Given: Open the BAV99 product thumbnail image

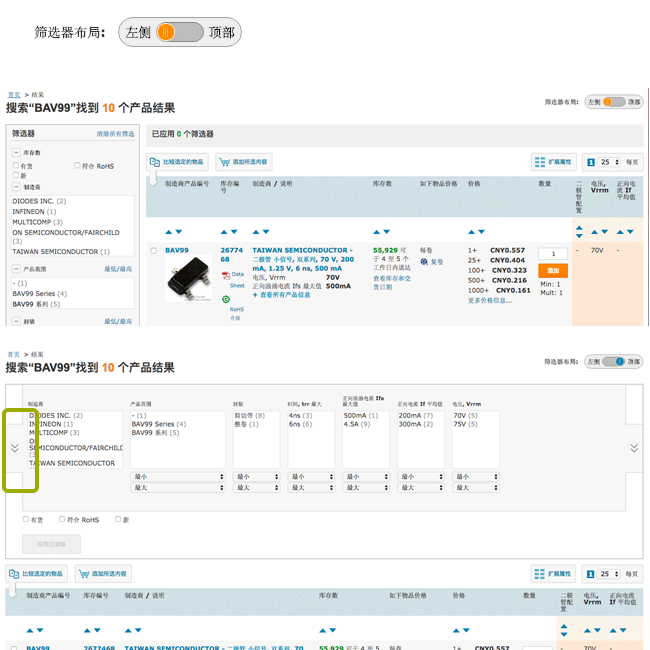Looking at the screenshot, I should pos(189,278).
